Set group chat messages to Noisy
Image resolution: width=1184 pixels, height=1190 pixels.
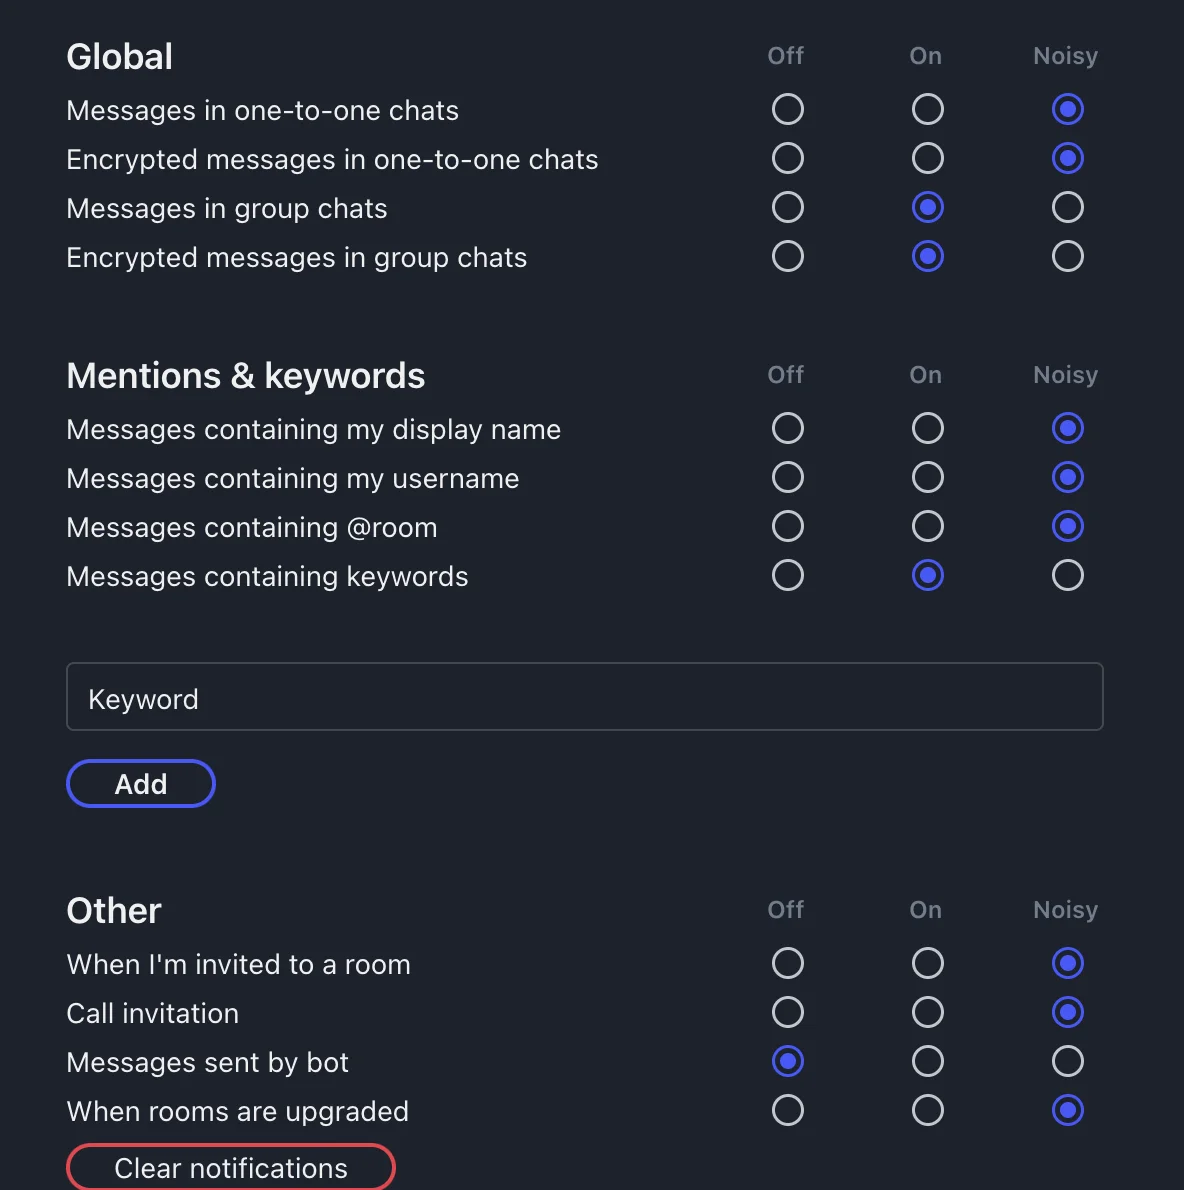tap(1068, 207)
